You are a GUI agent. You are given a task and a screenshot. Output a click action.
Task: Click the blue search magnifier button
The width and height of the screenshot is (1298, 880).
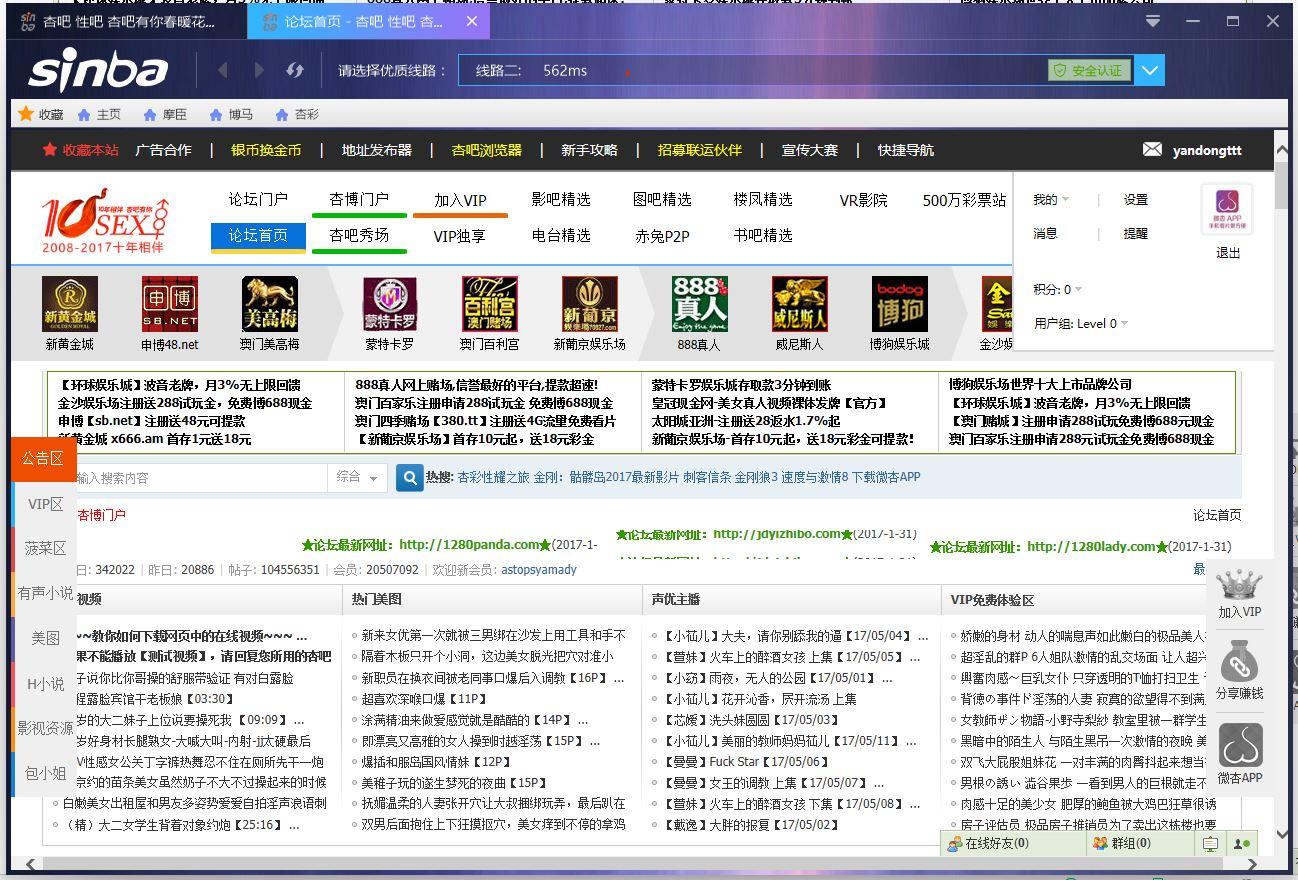pyautogui.click(x=409, y=478)
